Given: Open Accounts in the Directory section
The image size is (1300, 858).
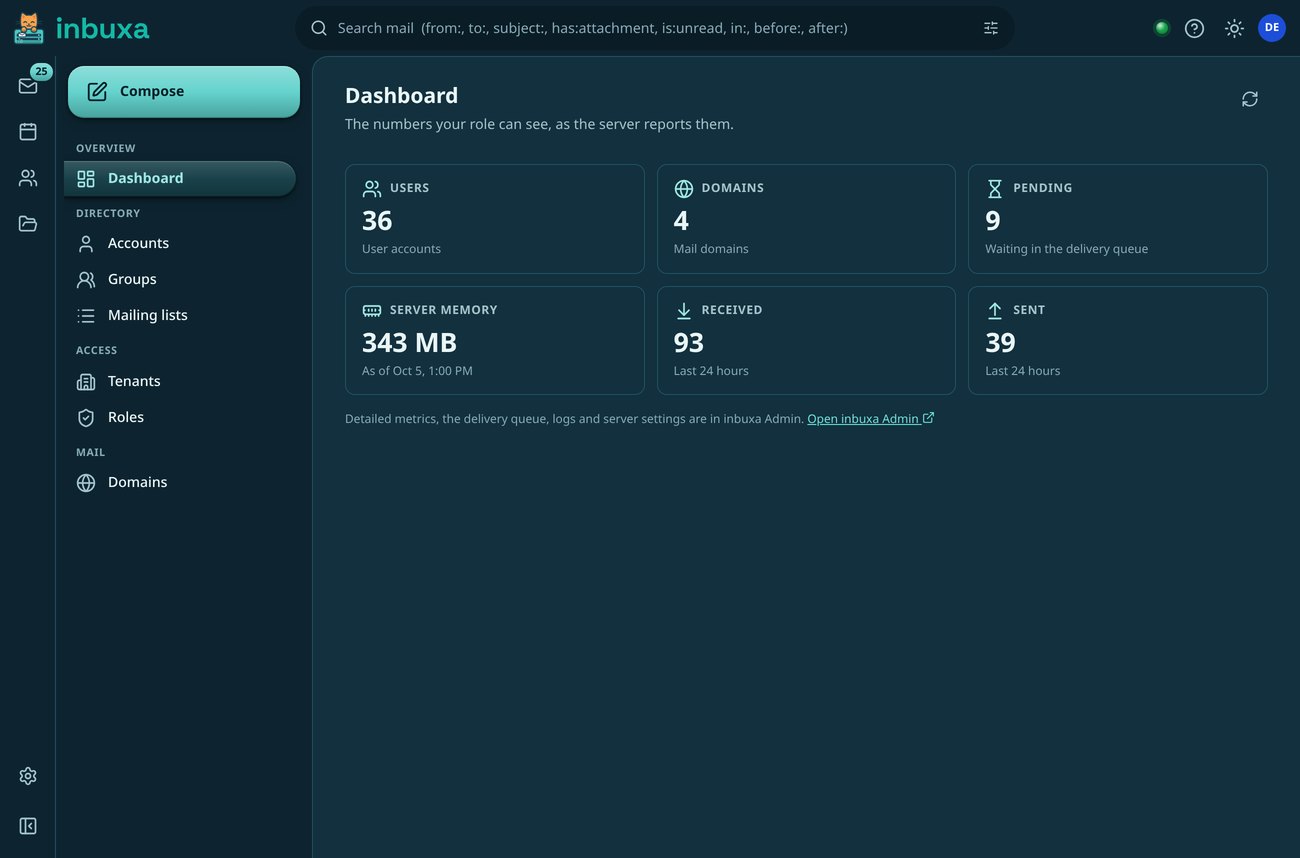Looking at the screenshot, I should coord(180,243).
